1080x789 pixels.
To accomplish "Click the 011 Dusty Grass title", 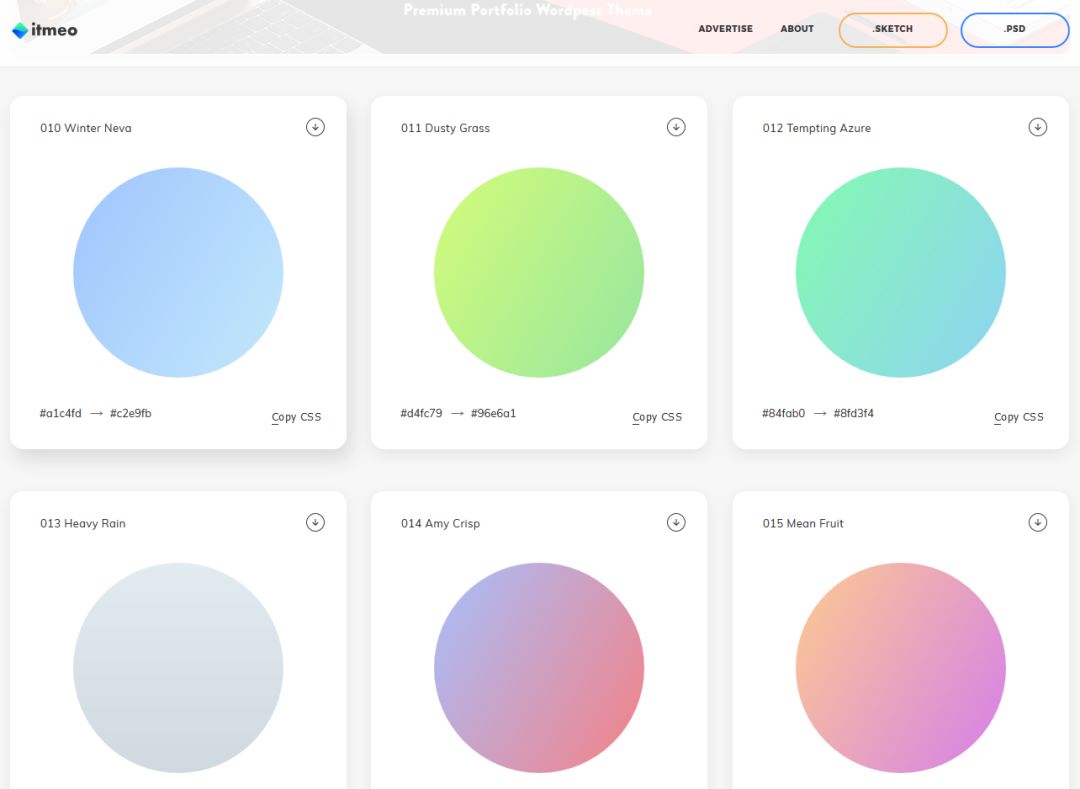I will point(445,128).
